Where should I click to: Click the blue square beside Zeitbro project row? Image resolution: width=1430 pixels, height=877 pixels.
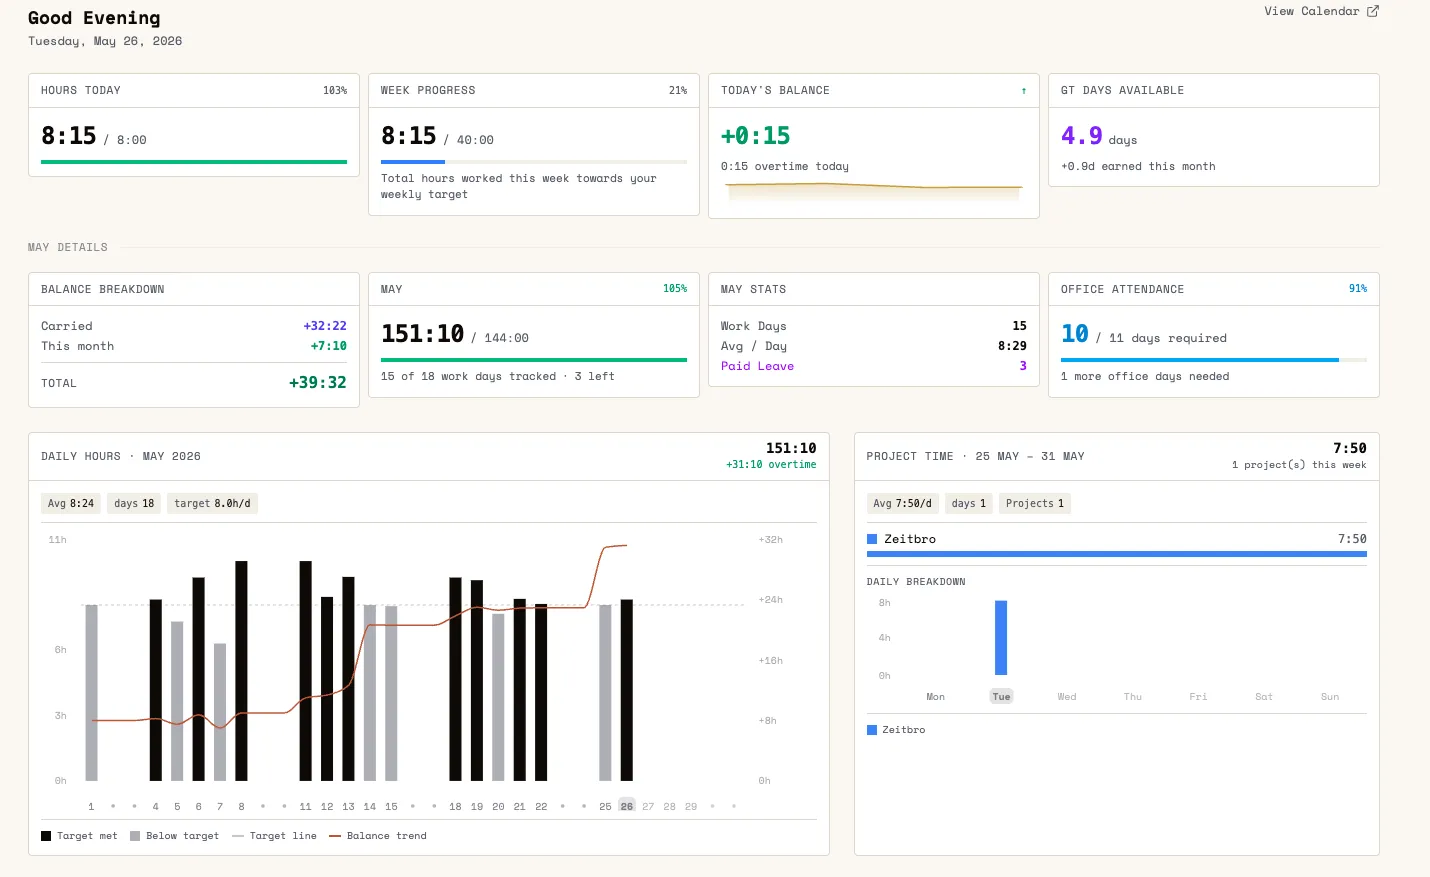(872, 539)
